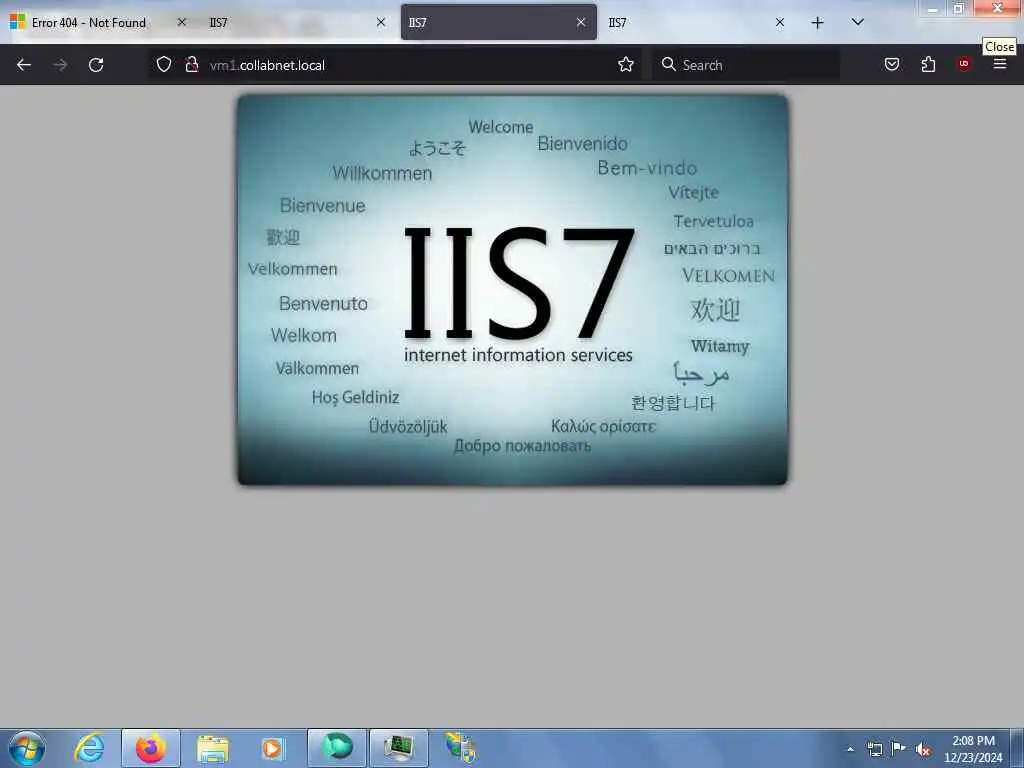The width and height of the screenshot is (1024, 768).
Task: Open the green round app on taskbar
Action: pos(337,748)
